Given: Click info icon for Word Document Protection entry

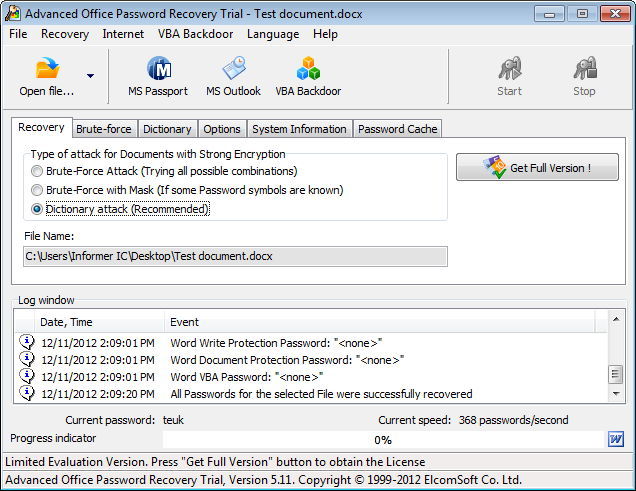Looking at the screenshot, I should coord(27,359).
